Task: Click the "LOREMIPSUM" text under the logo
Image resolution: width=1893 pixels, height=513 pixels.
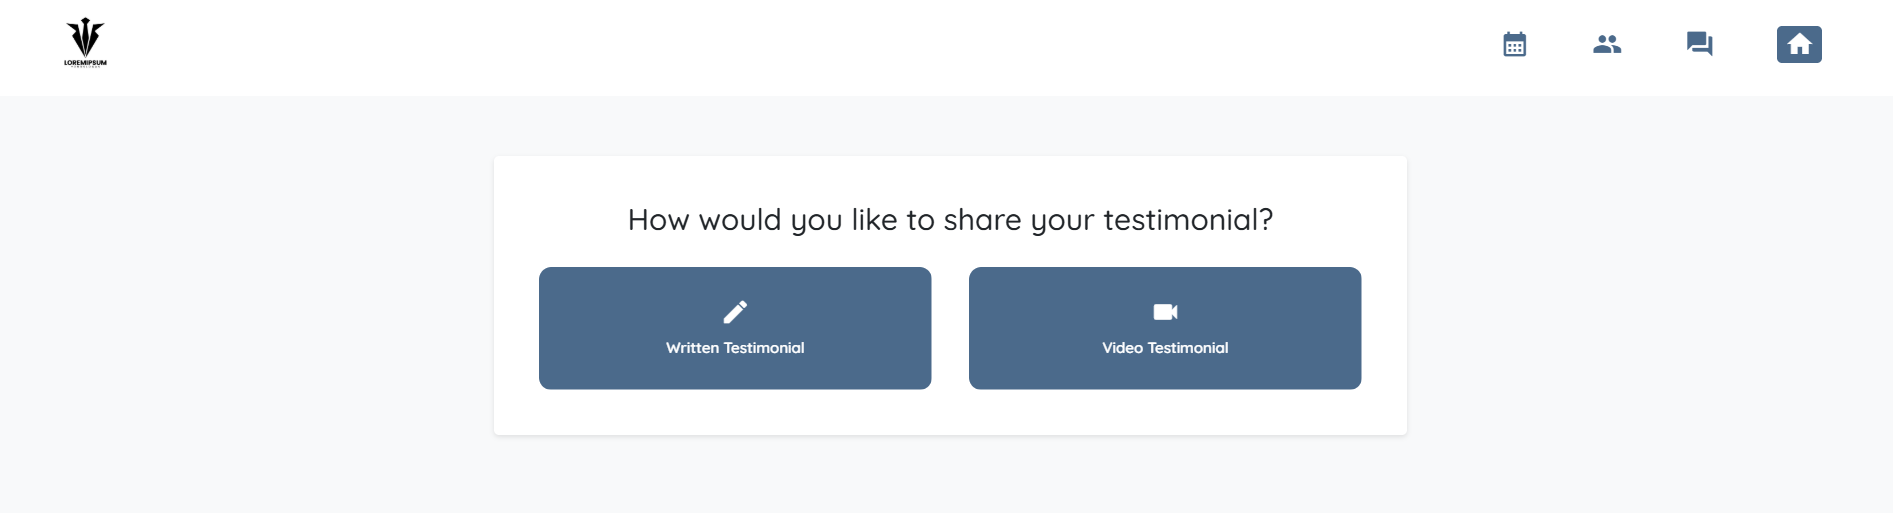Action: tap(85, 63)
